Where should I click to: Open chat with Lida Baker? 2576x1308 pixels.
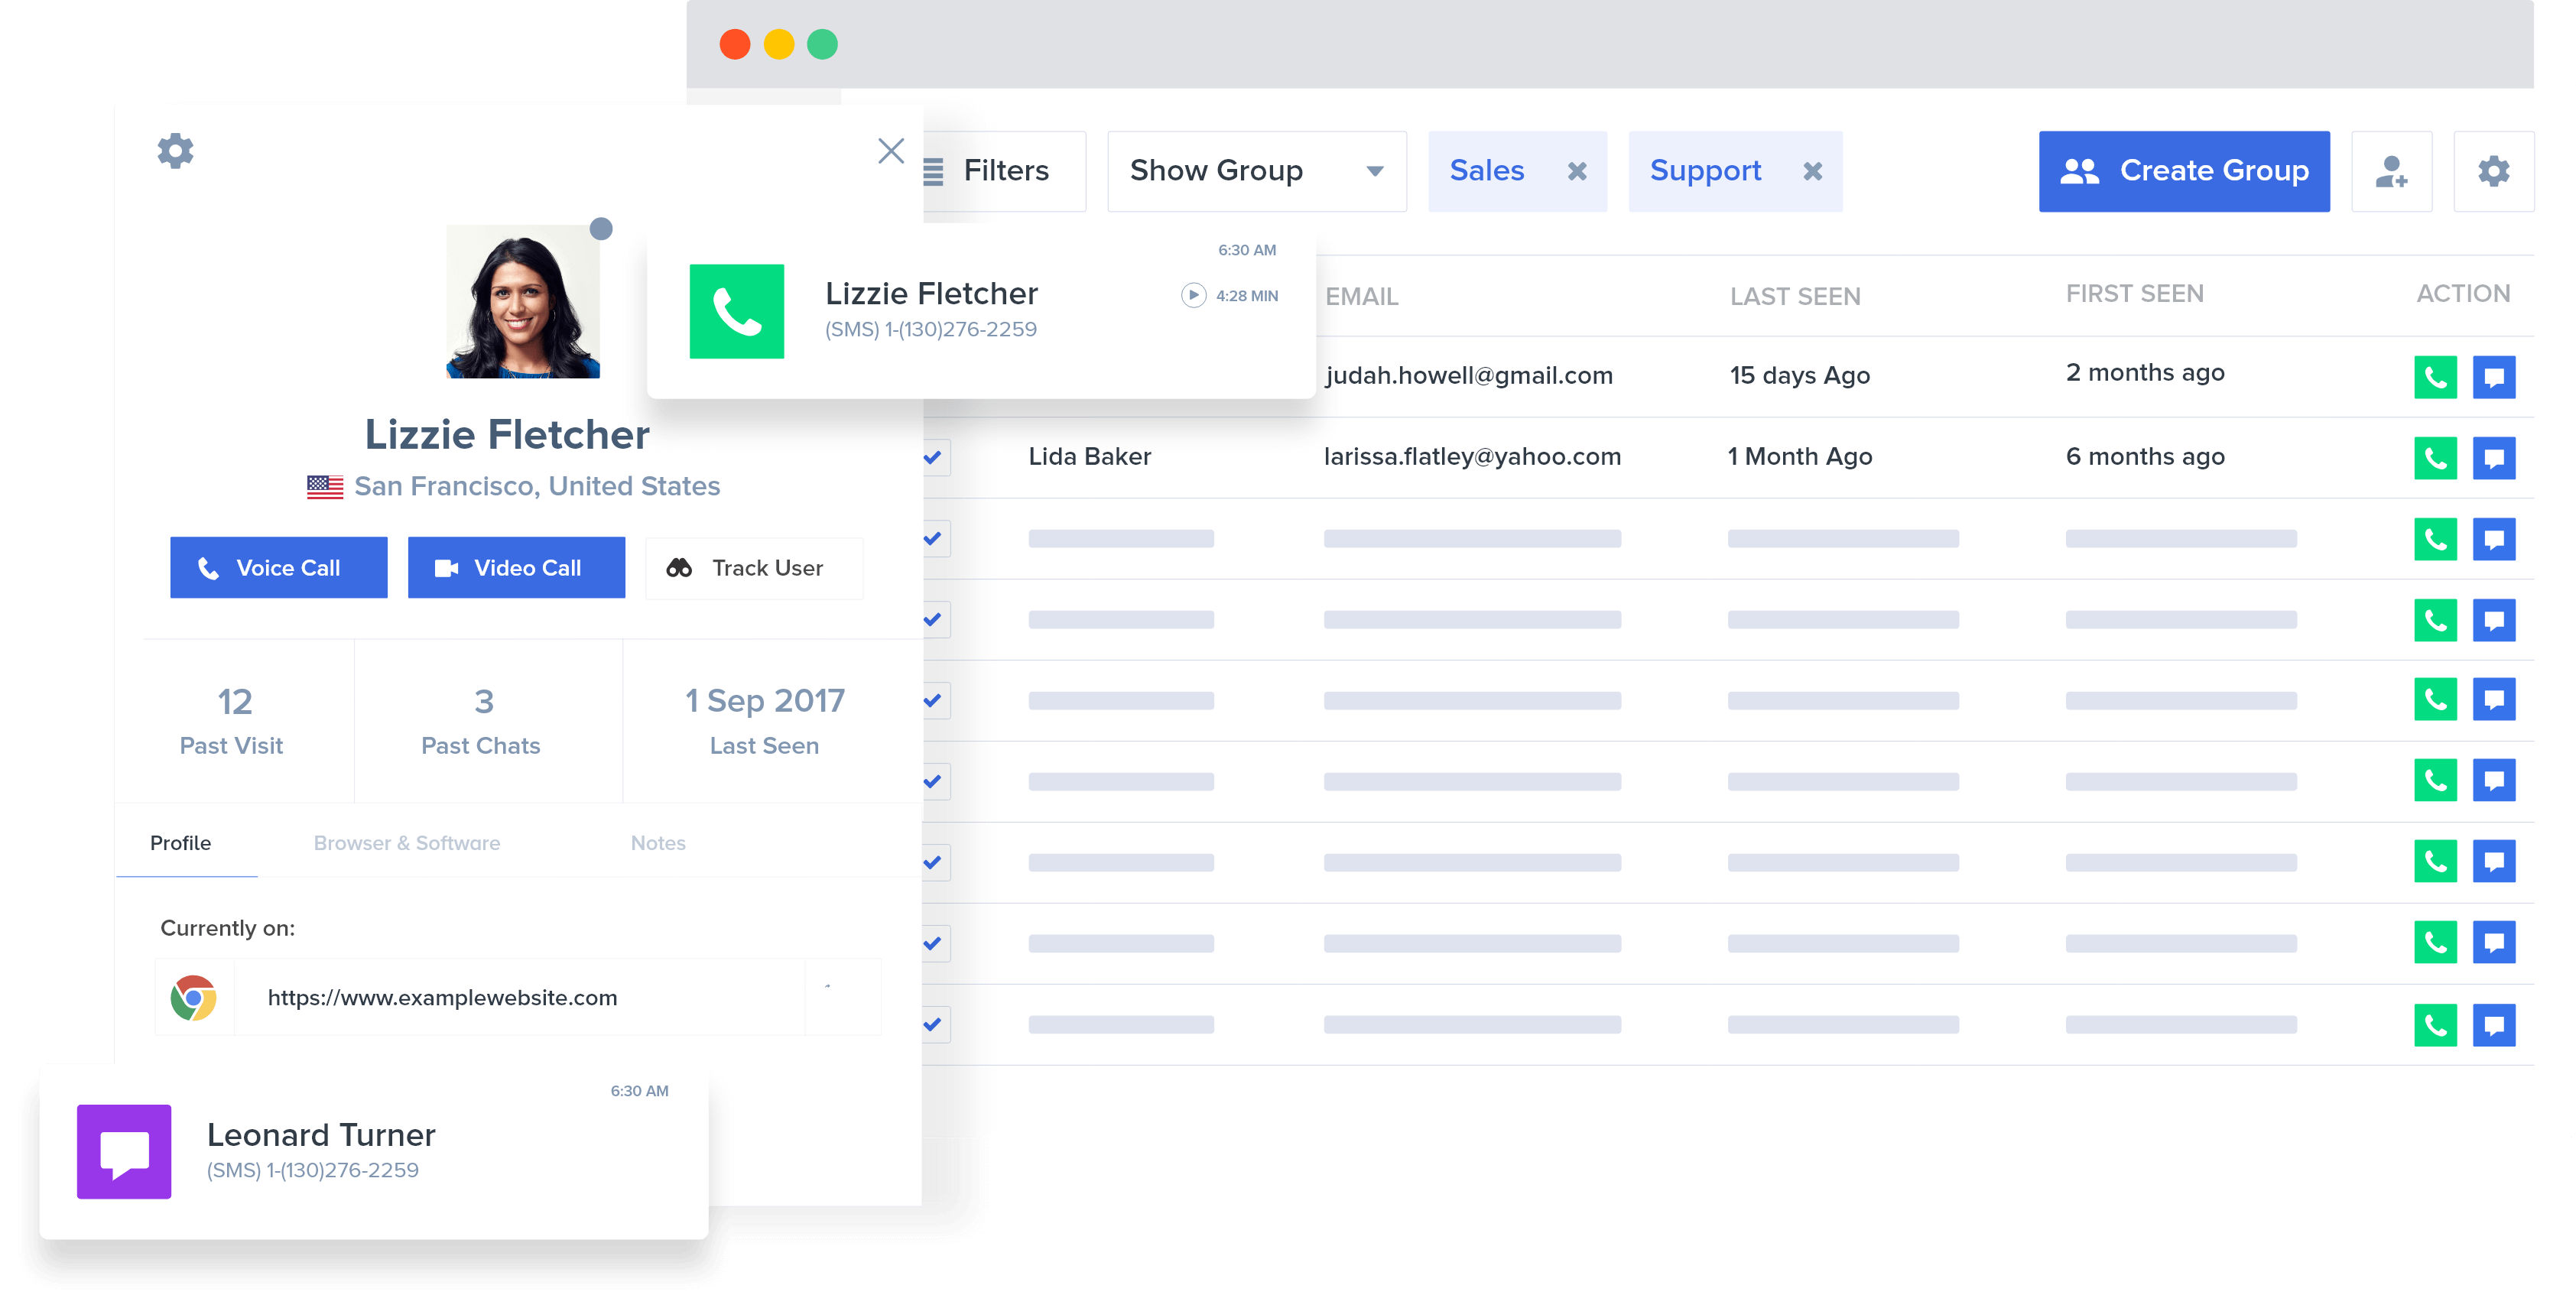tap(2494, 458)
